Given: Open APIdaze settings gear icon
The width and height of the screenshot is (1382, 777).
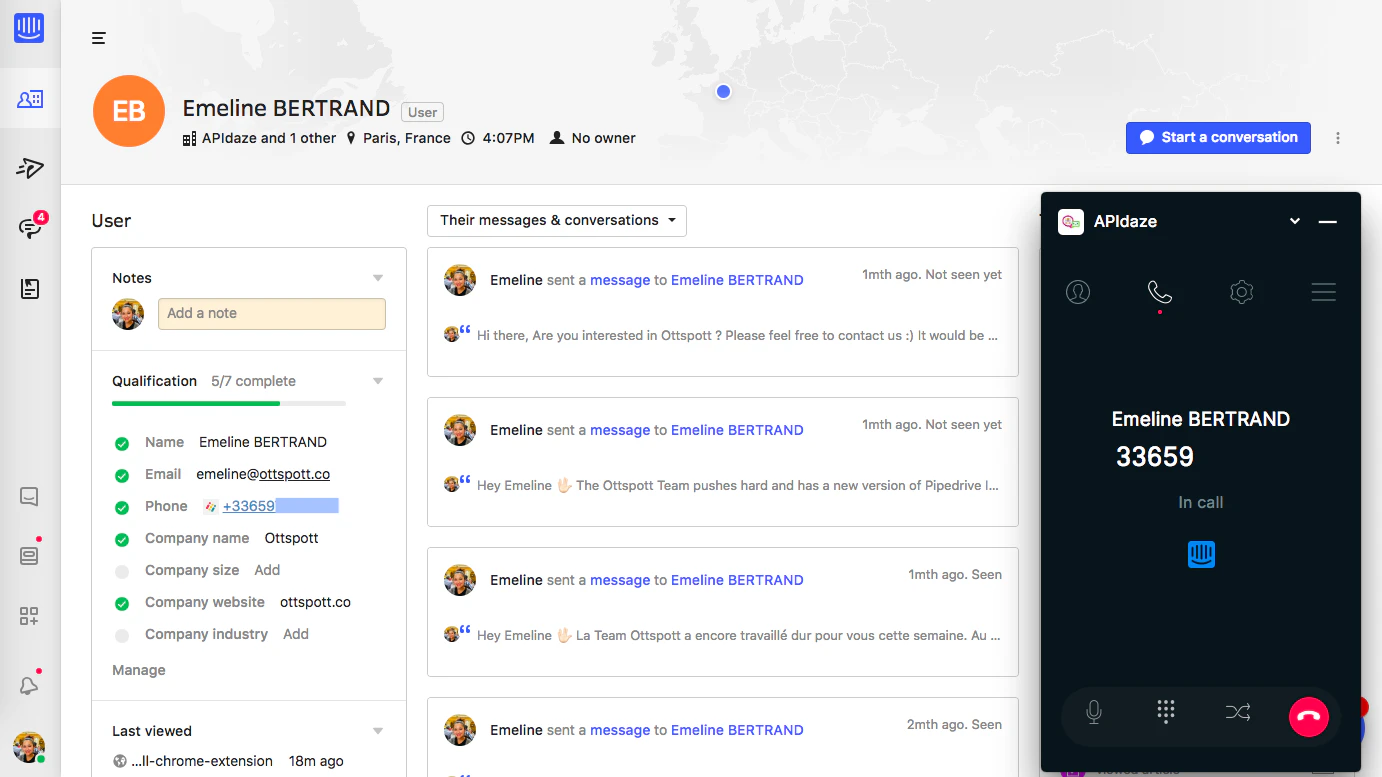Looking at the screenshot, I should pyautogui.click(x=1242, y=292).
